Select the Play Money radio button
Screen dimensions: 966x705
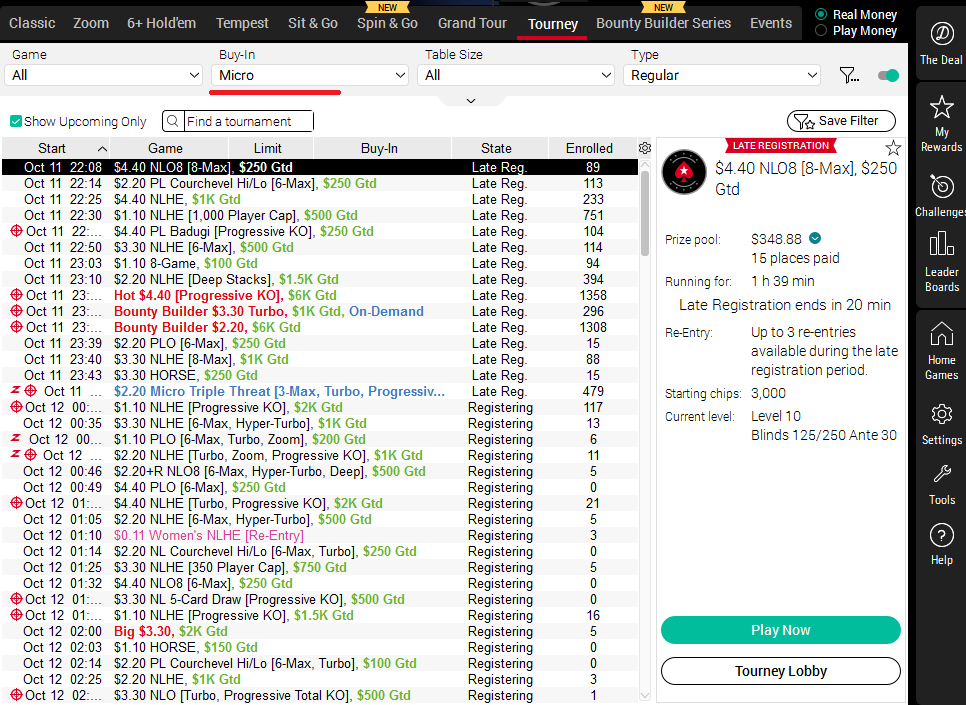[821, 30]
